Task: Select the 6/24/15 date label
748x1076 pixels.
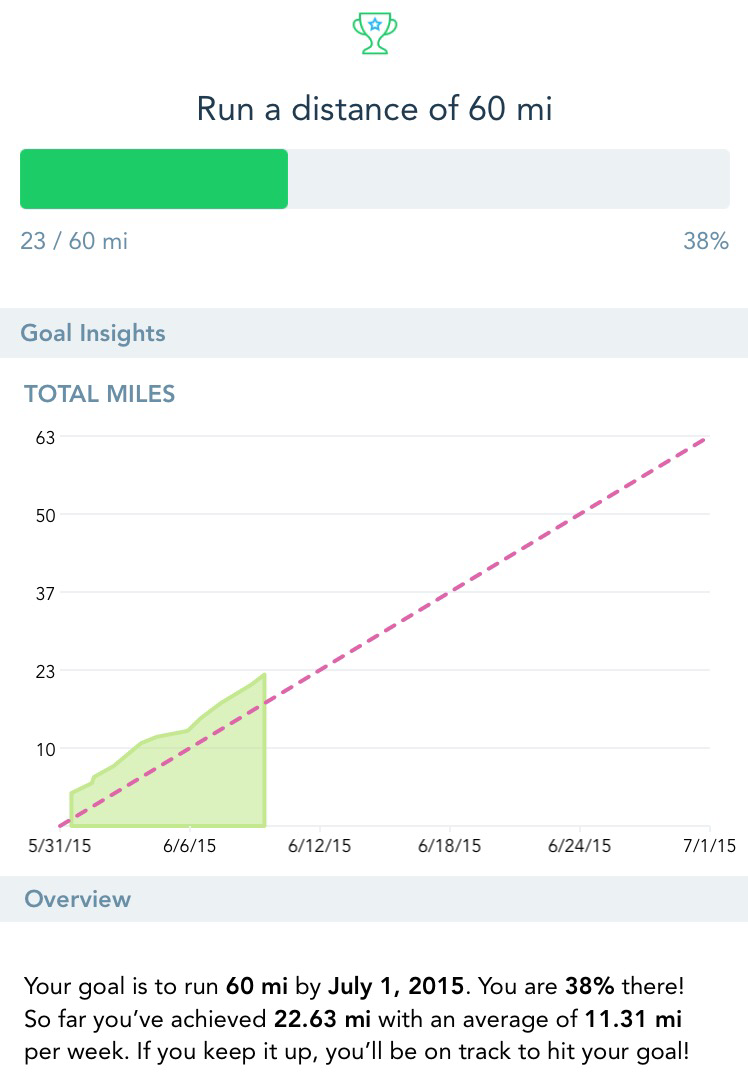Action: 579,846
